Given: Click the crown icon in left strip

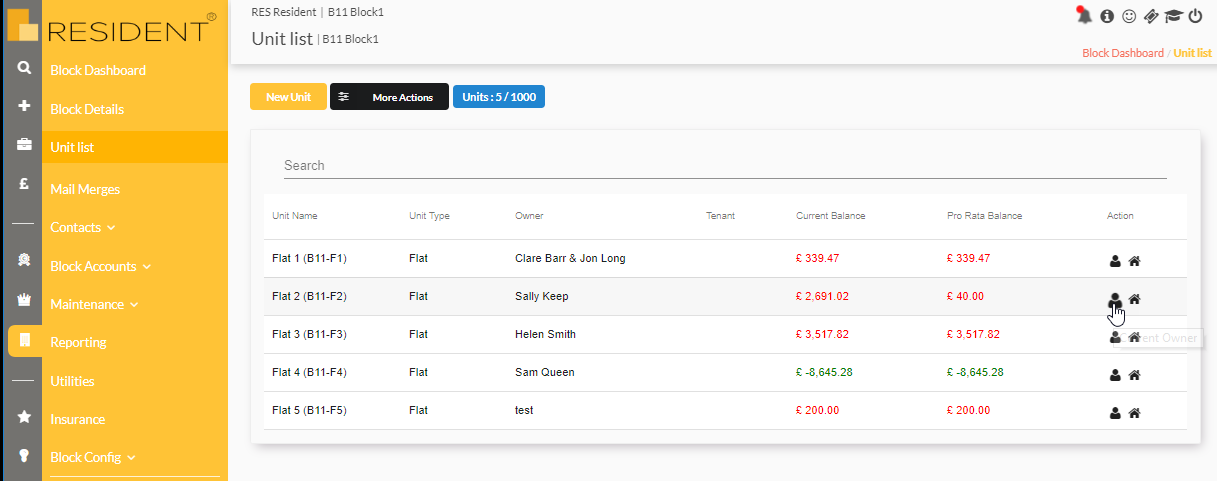Looking at the screenshot, I should (24, 299).
